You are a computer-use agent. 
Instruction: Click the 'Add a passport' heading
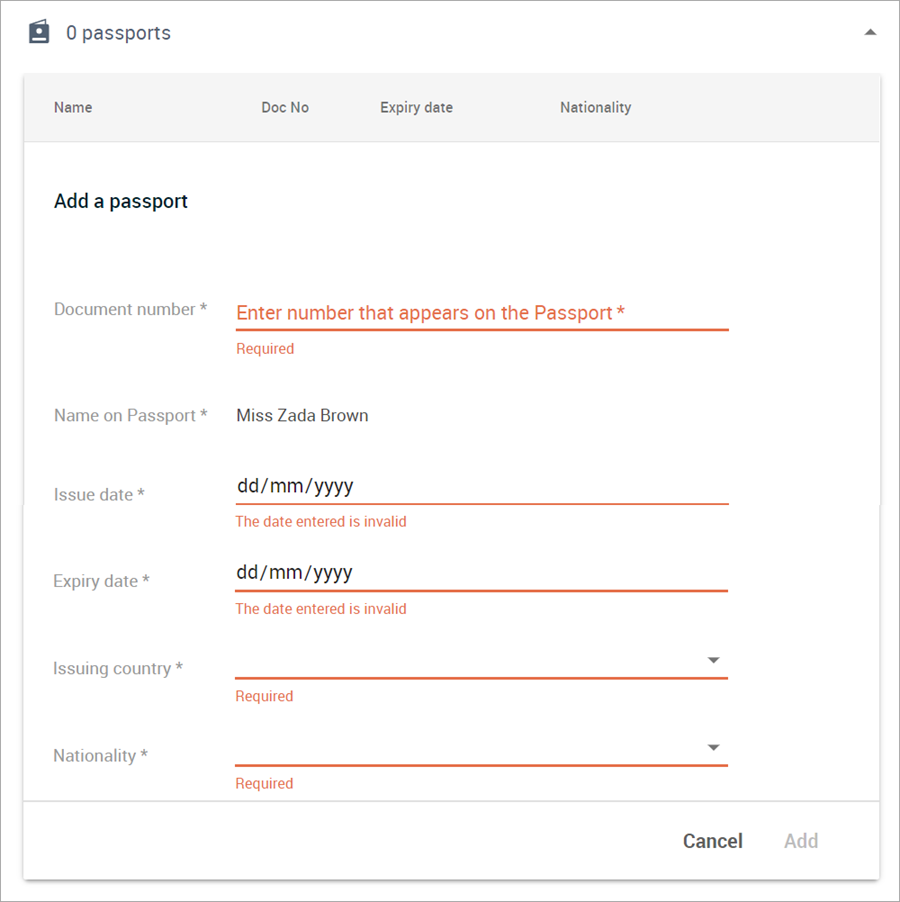pyautogui.click(x=120, y=201)
